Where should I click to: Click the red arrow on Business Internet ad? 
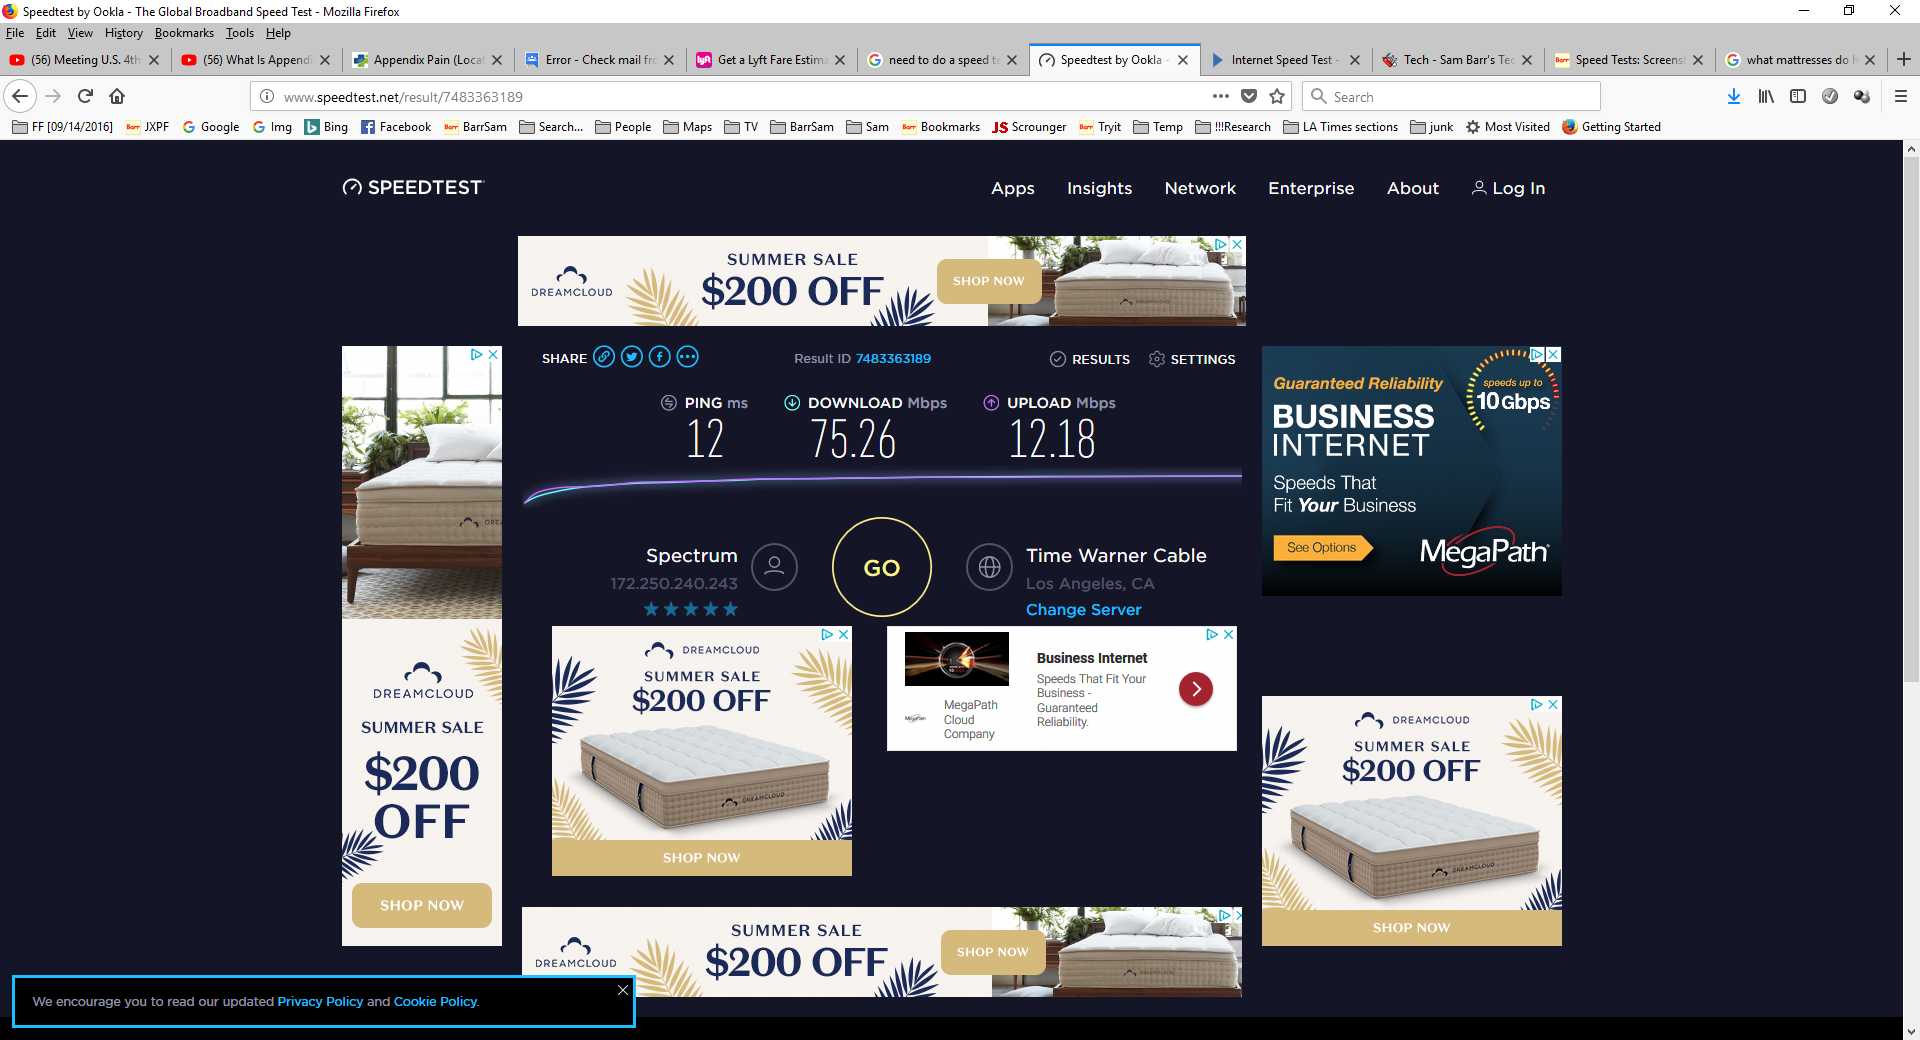(x=1196, y=689)
